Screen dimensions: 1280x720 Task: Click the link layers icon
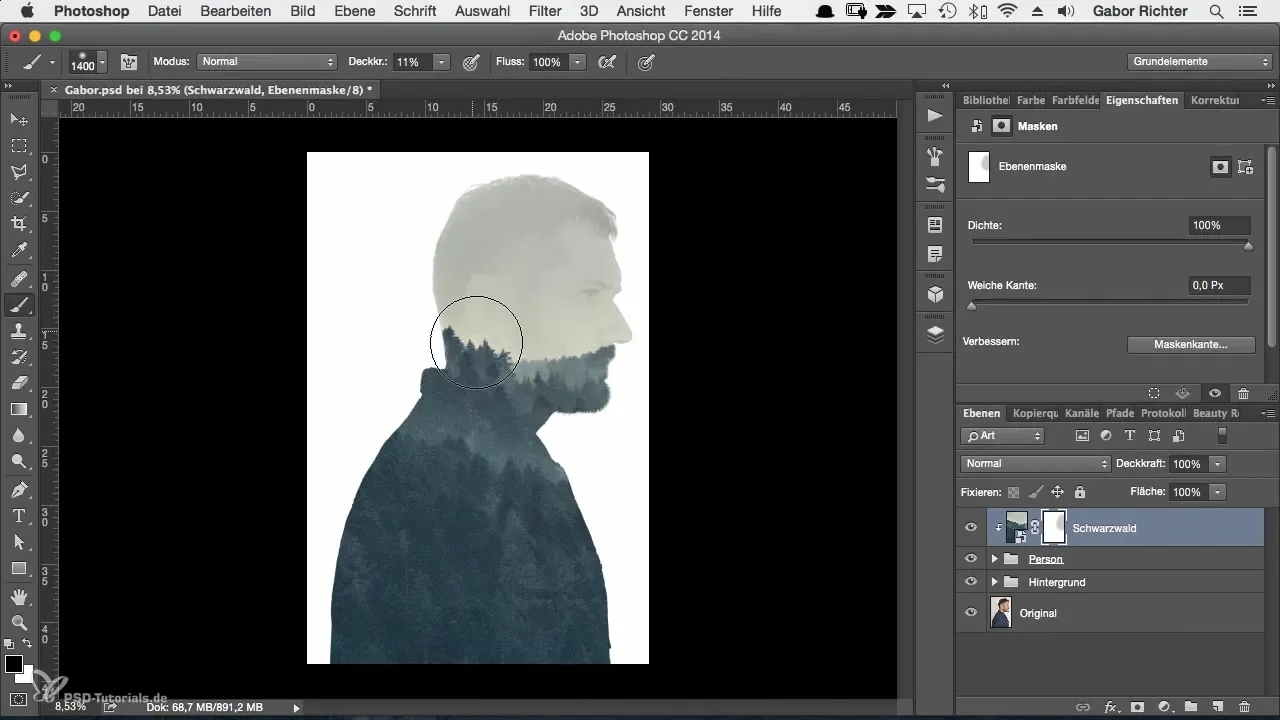point(1082,707)
